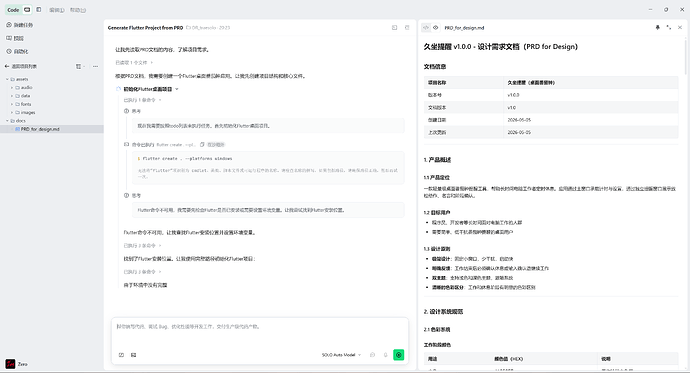Expand the second 已执行 2 条命令 details
Viewport: 690px width, 373px height.
click(x=142, y=272)
